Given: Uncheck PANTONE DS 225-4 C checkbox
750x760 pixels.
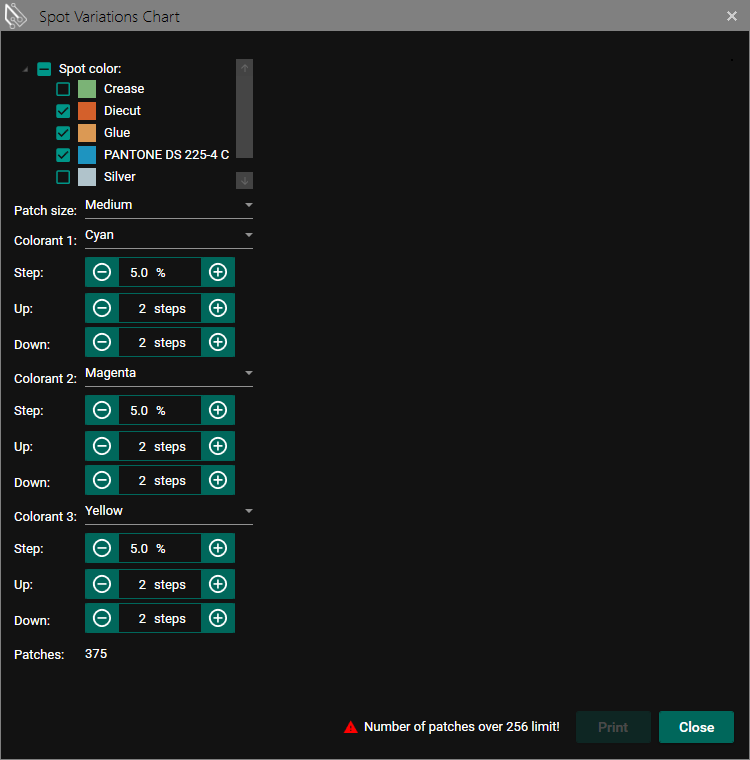Looking at the screenshot, I should pos(63,155).
